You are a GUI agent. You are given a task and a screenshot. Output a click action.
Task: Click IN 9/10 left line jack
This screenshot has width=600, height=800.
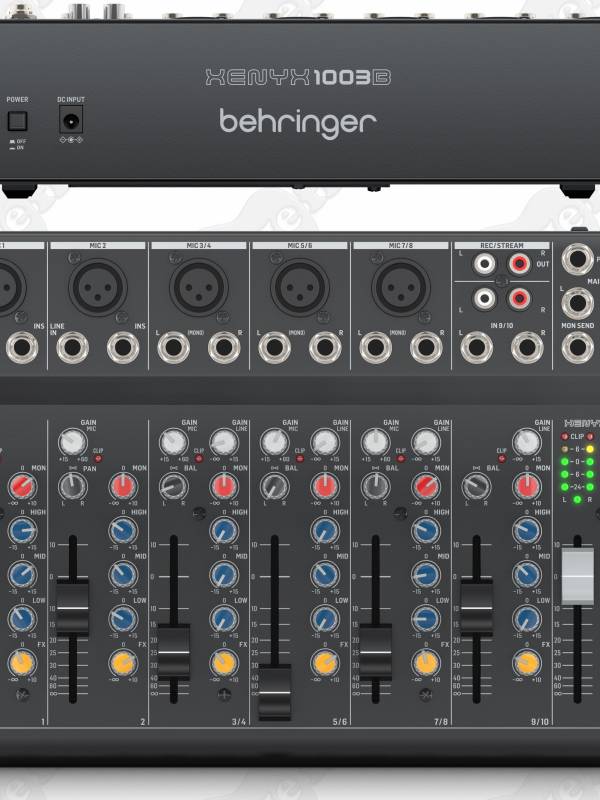(477, 347)
